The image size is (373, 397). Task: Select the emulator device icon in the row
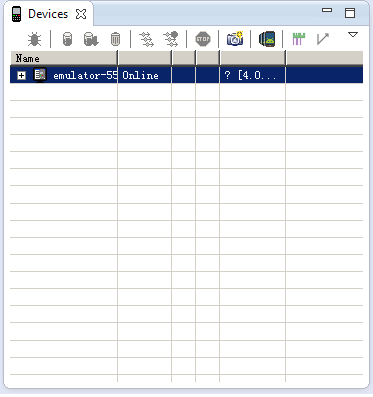40,75
